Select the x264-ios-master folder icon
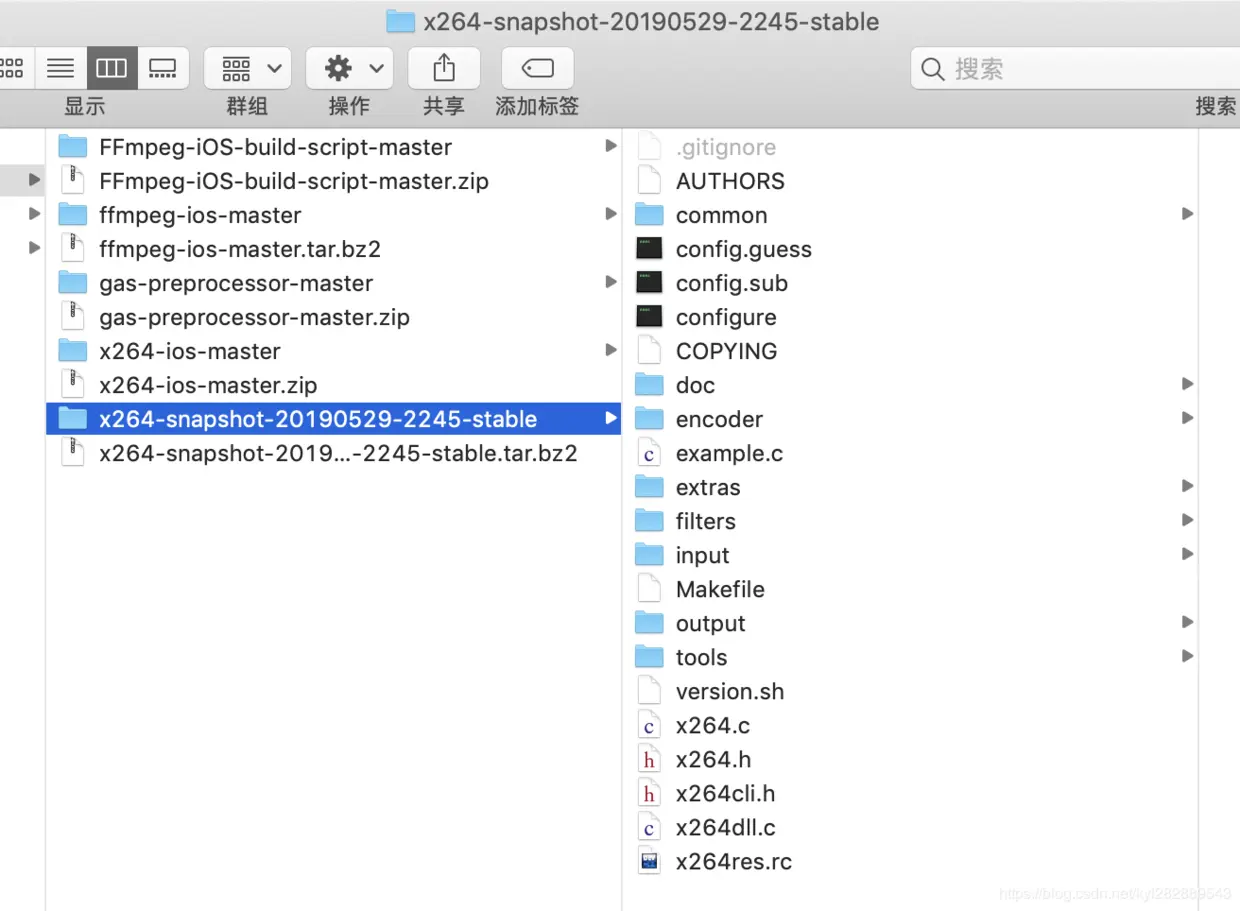Image resolution: width=1240 pixels, height=911 pixels. tap(73, 351)
